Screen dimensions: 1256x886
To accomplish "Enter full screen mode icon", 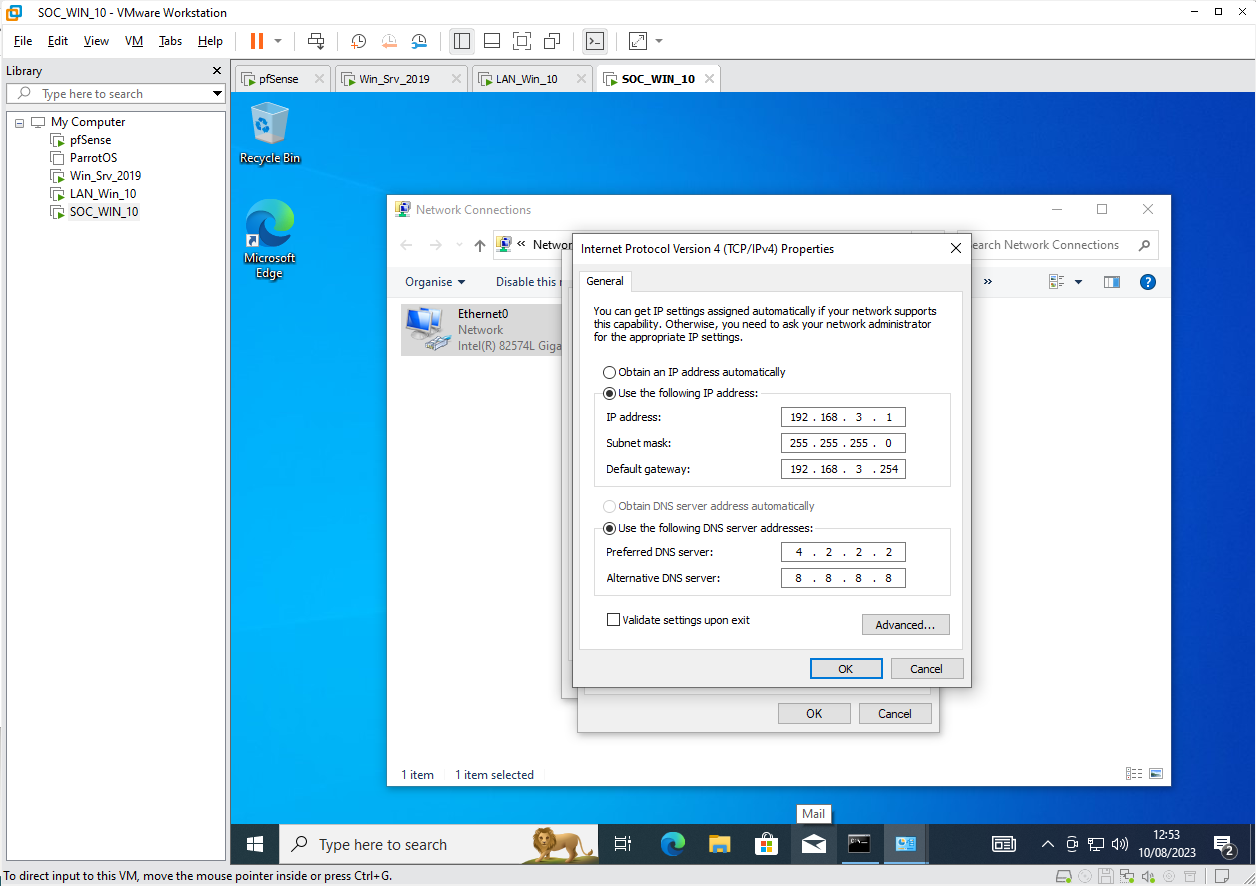I will point(521,41).
